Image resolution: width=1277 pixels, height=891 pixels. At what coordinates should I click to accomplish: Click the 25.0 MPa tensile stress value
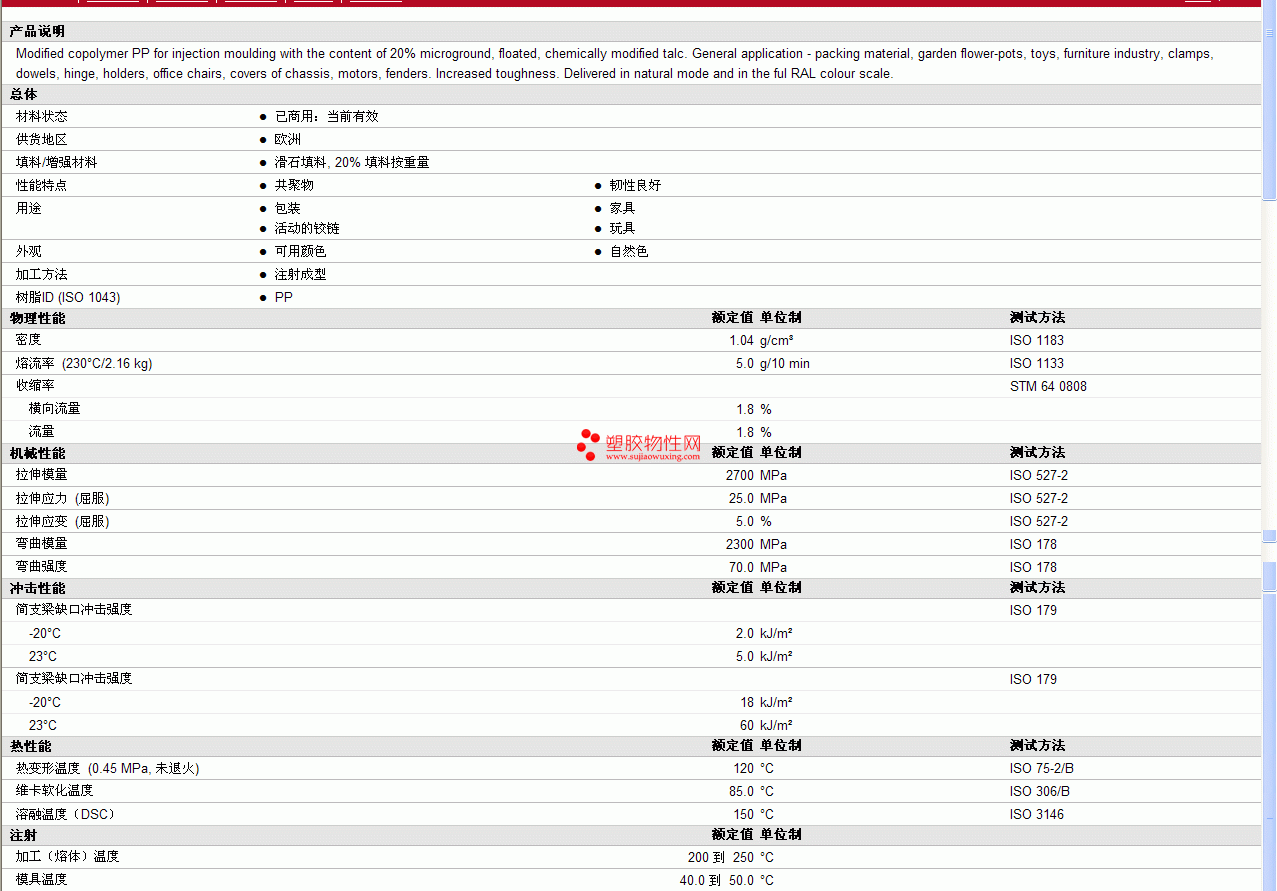[x=757, y=498]
